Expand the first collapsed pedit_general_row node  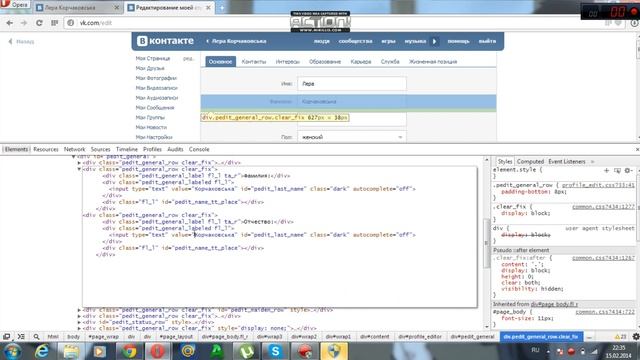(79, 162)
